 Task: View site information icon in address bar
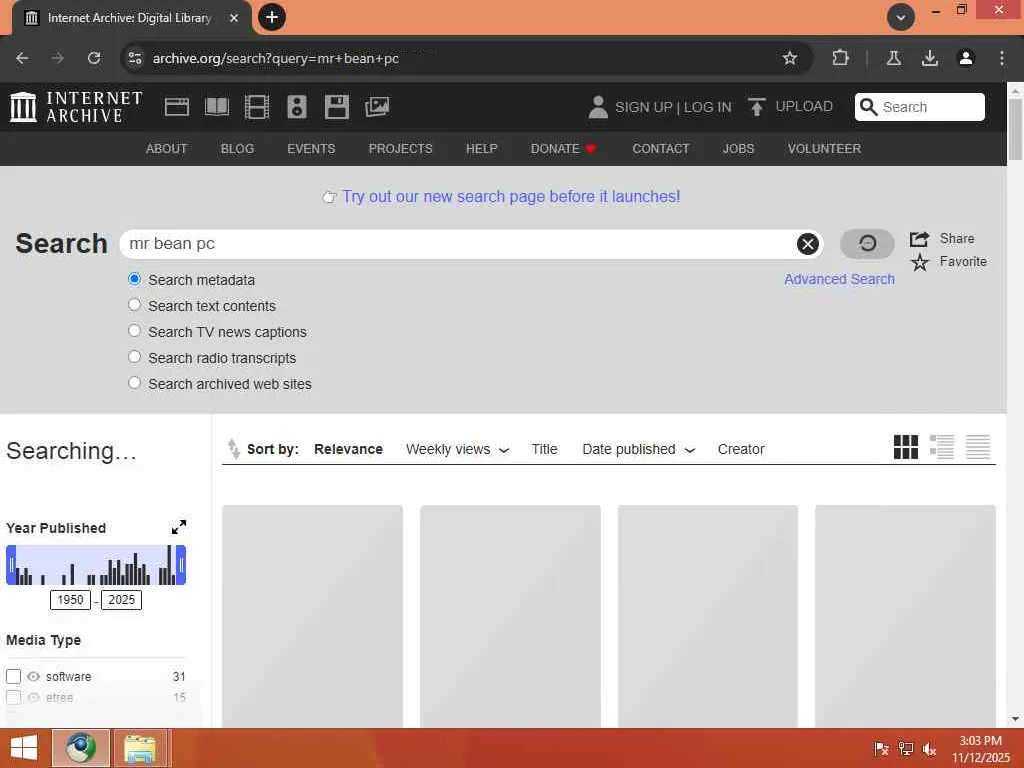click(135, 58)
